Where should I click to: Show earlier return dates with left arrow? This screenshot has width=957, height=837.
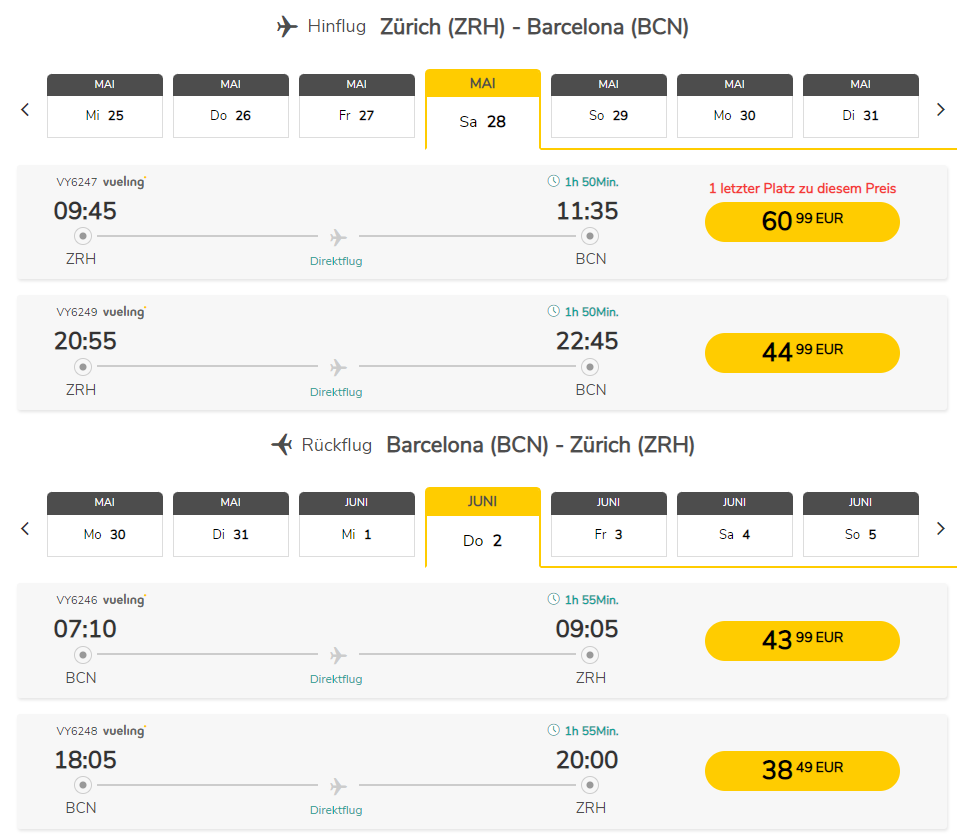26,528
